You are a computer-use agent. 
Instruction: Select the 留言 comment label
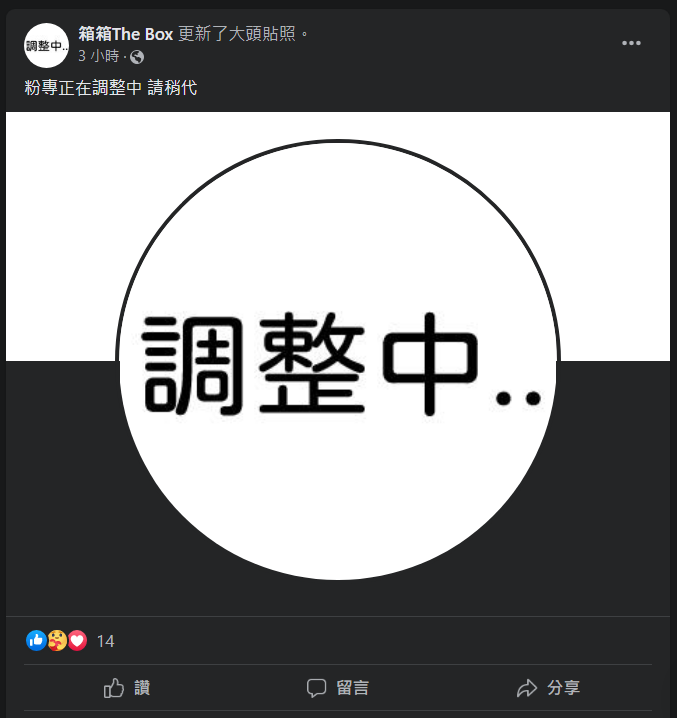[x=352, y=688]
